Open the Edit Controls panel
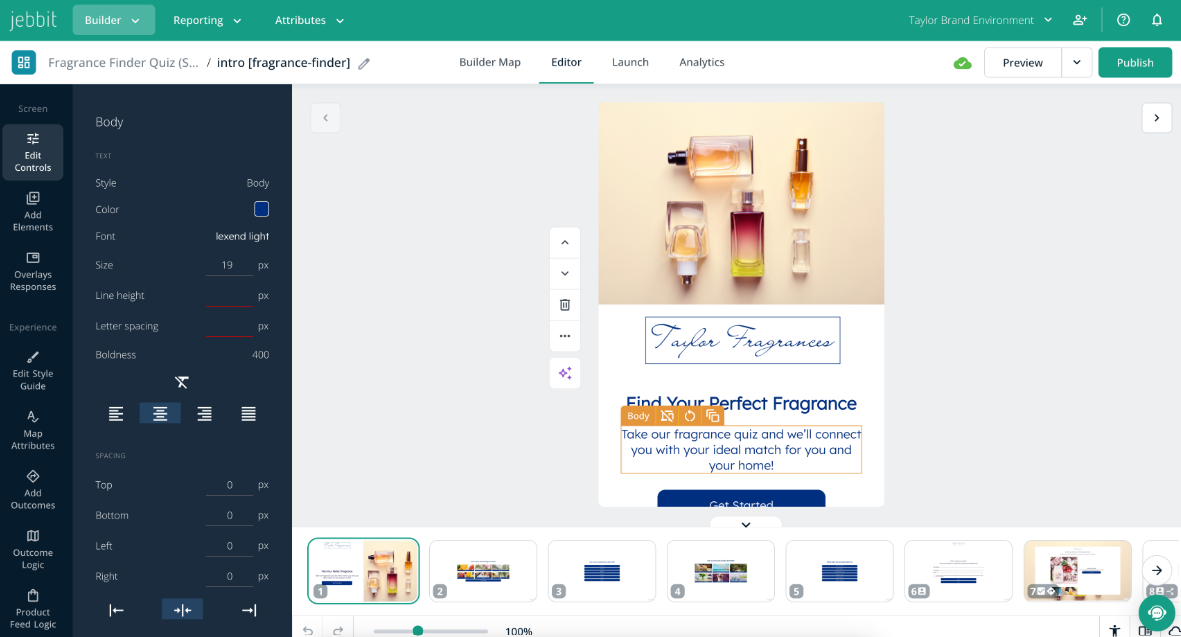The image size is (1181, 637). (x=32, y=152)
